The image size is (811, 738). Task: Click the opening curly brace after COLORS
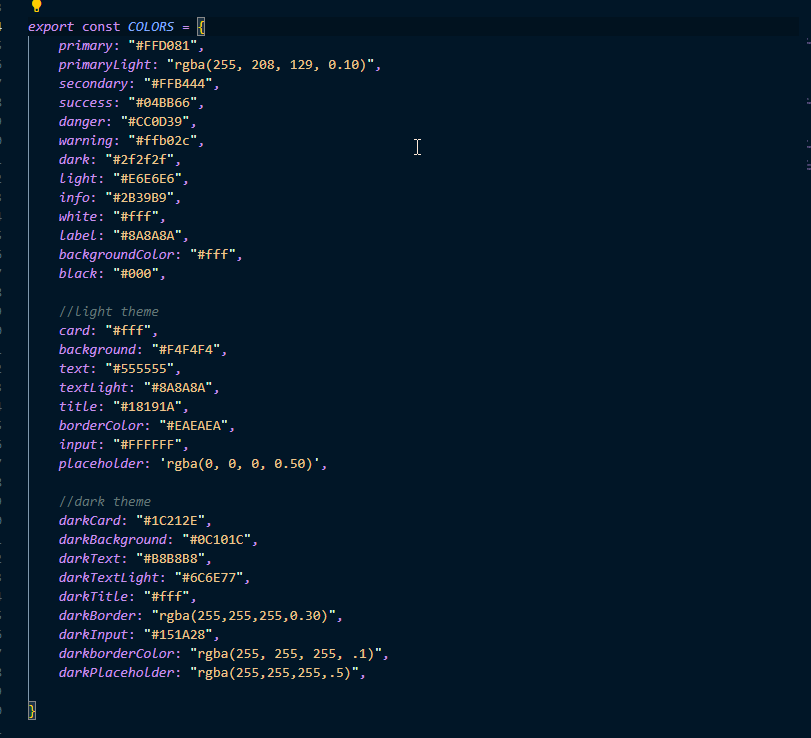coord(200,27)
